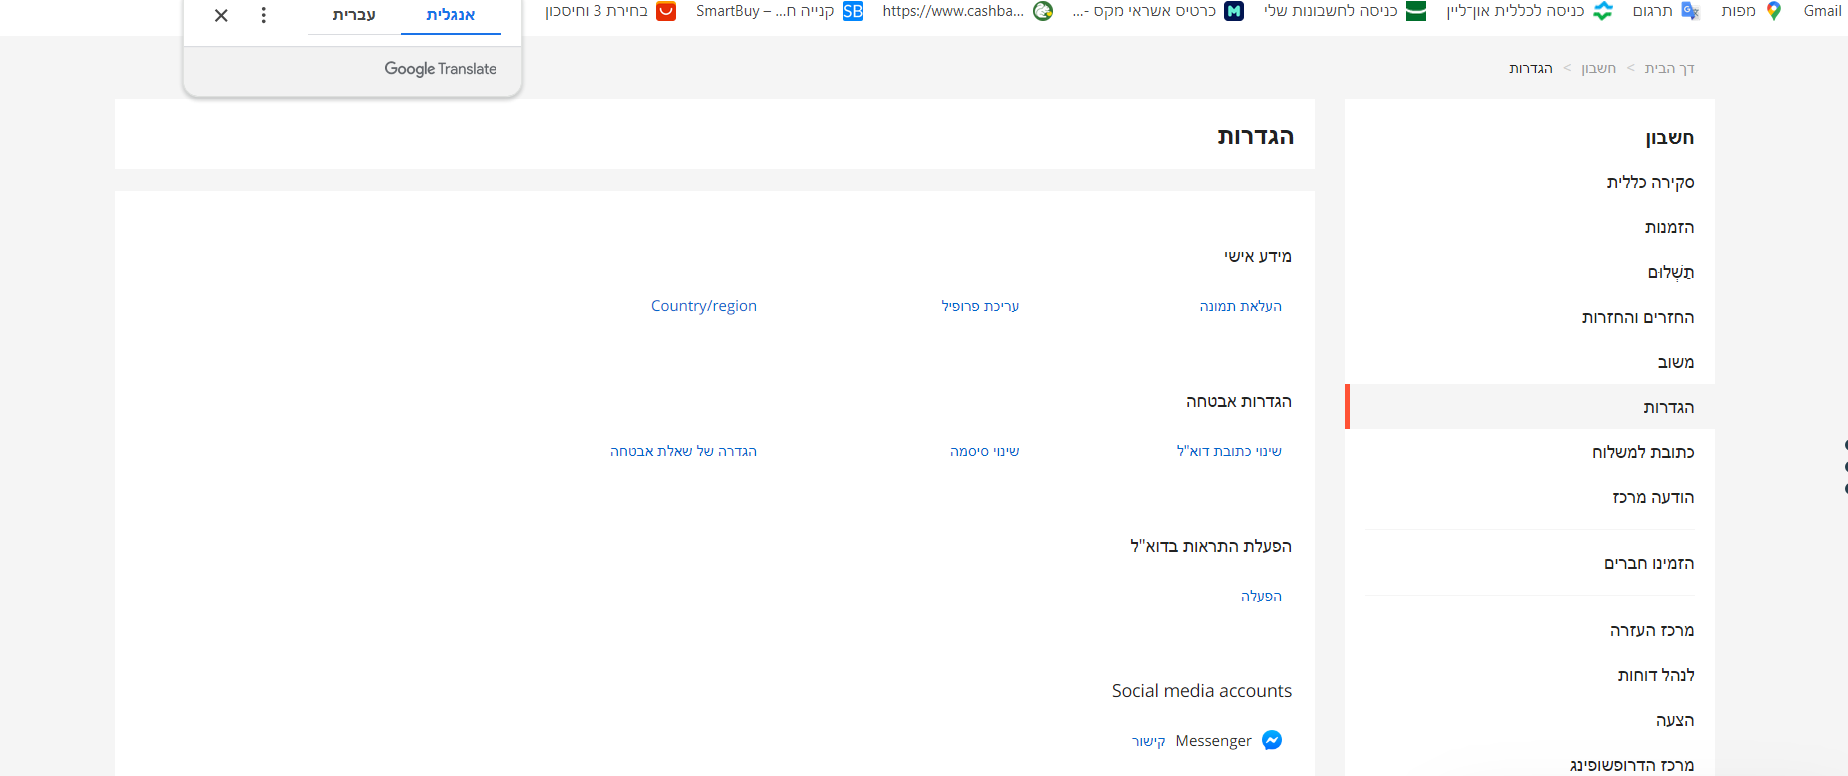The width and height of the screenshot is (1848, 776).
Task: Go to דף הבית in the breadcrumb
Action: 1670,68
